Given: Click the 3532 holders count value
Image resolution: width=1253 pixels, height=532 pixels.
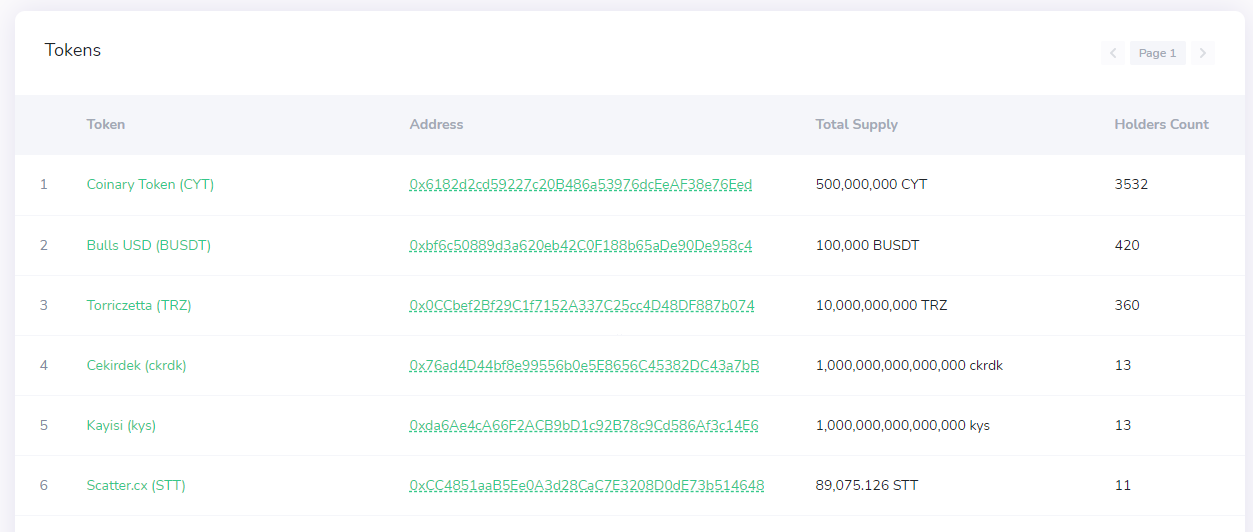Looking at the screenshot, I should click(x=1131, y=185).
